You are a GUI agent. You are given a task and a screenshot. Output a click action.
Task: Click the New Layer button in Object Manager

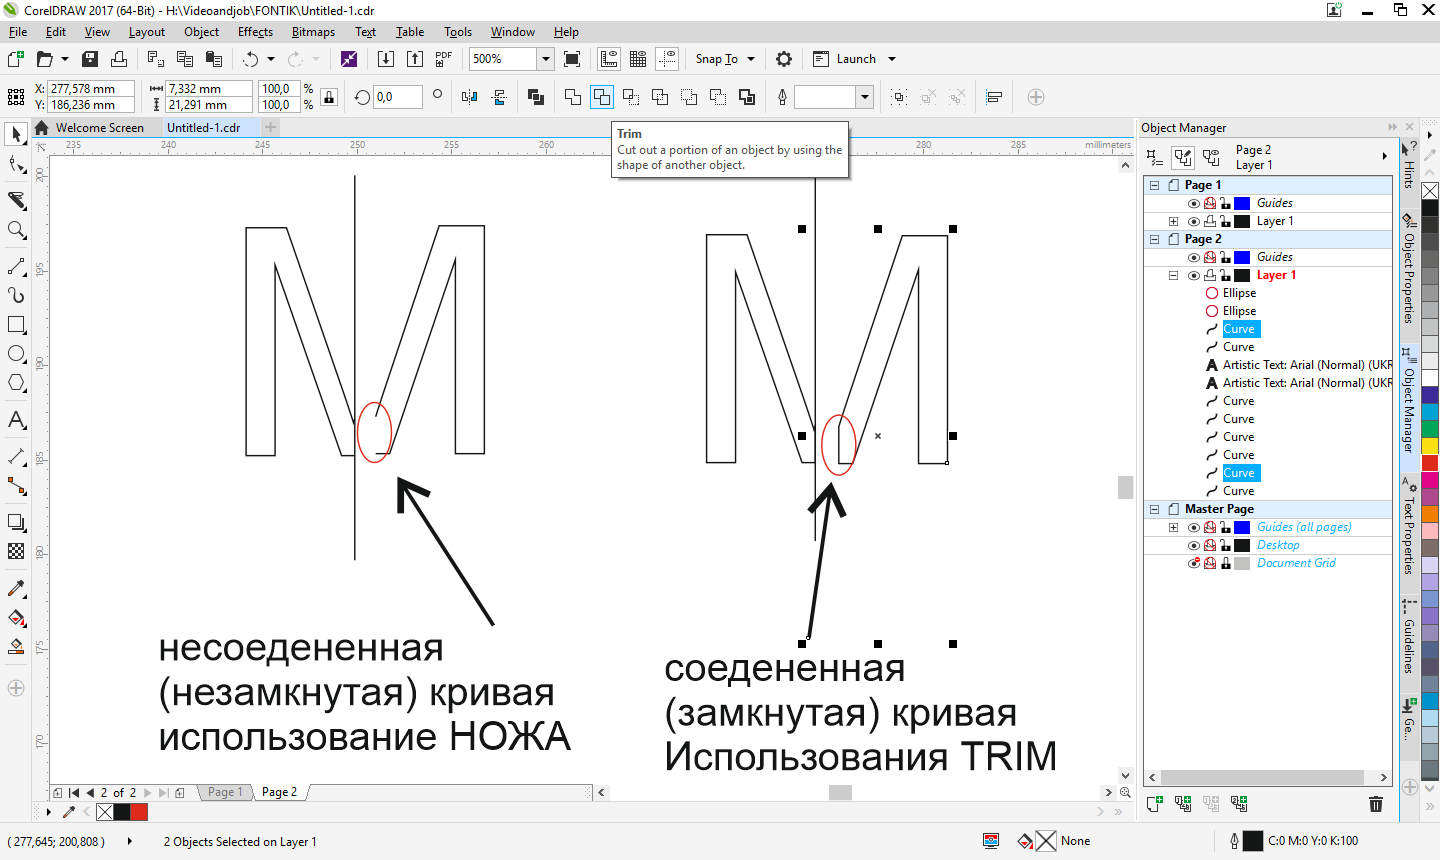tap(1155, 803)
